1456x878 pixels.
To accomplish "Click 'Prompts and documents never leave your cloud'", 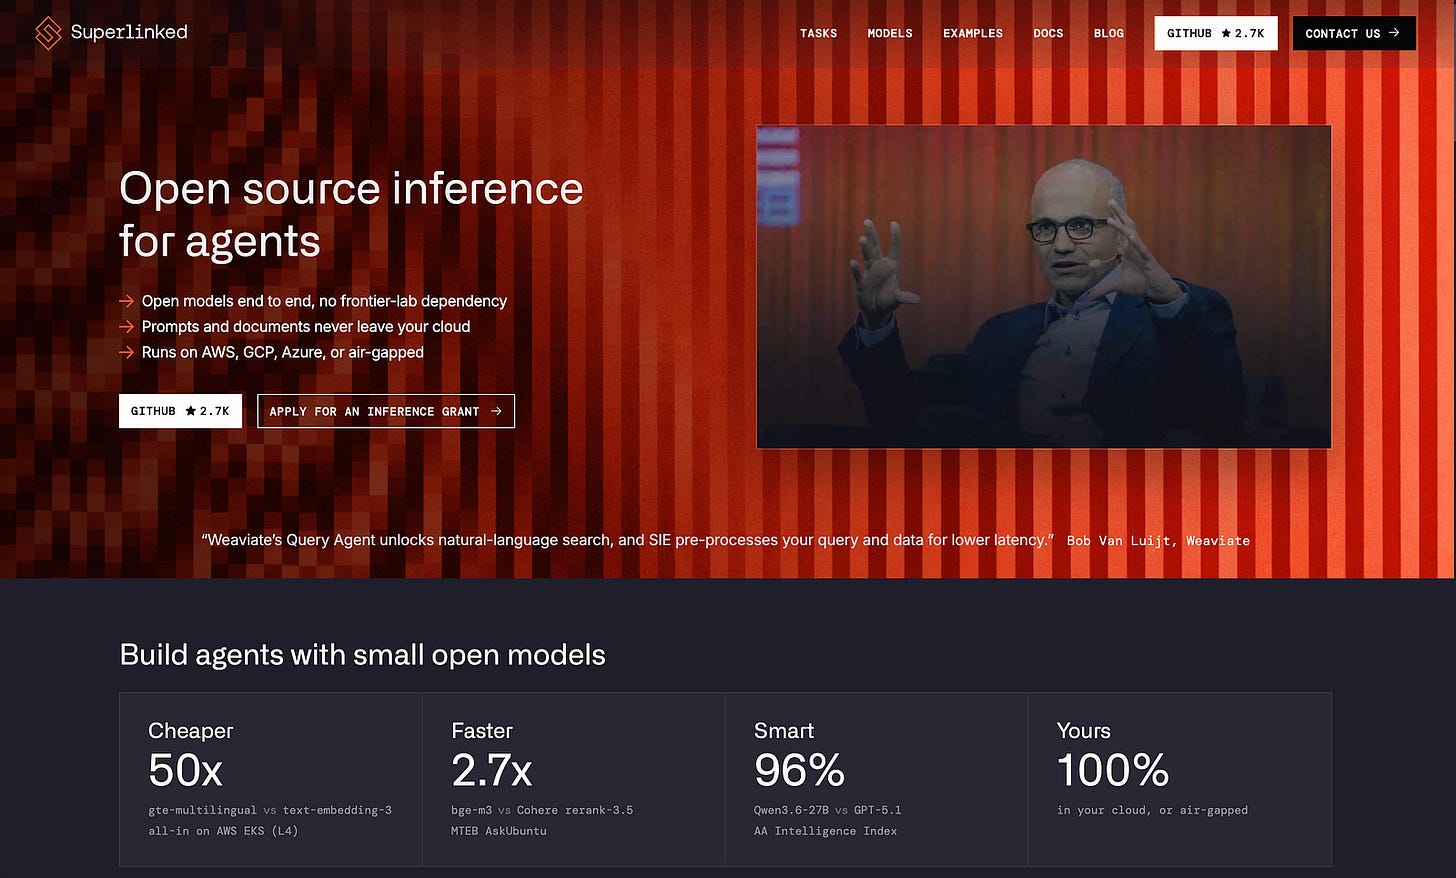I will (306, 327).
